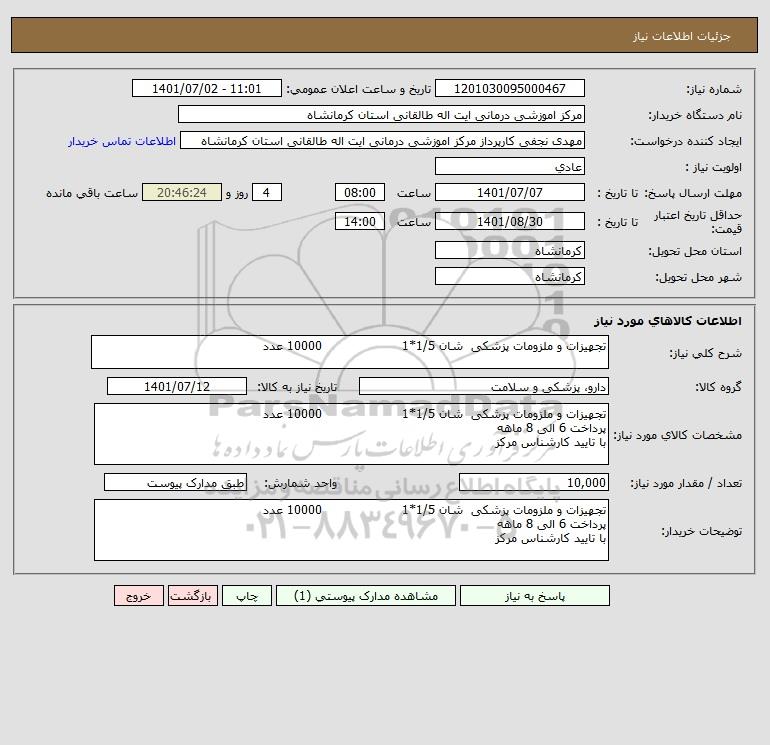Image resolution: width=770 pixels, height=745 pixels.
Task: Open اطلاعات تماس خریدار link
Action: (x=122, y=141)
